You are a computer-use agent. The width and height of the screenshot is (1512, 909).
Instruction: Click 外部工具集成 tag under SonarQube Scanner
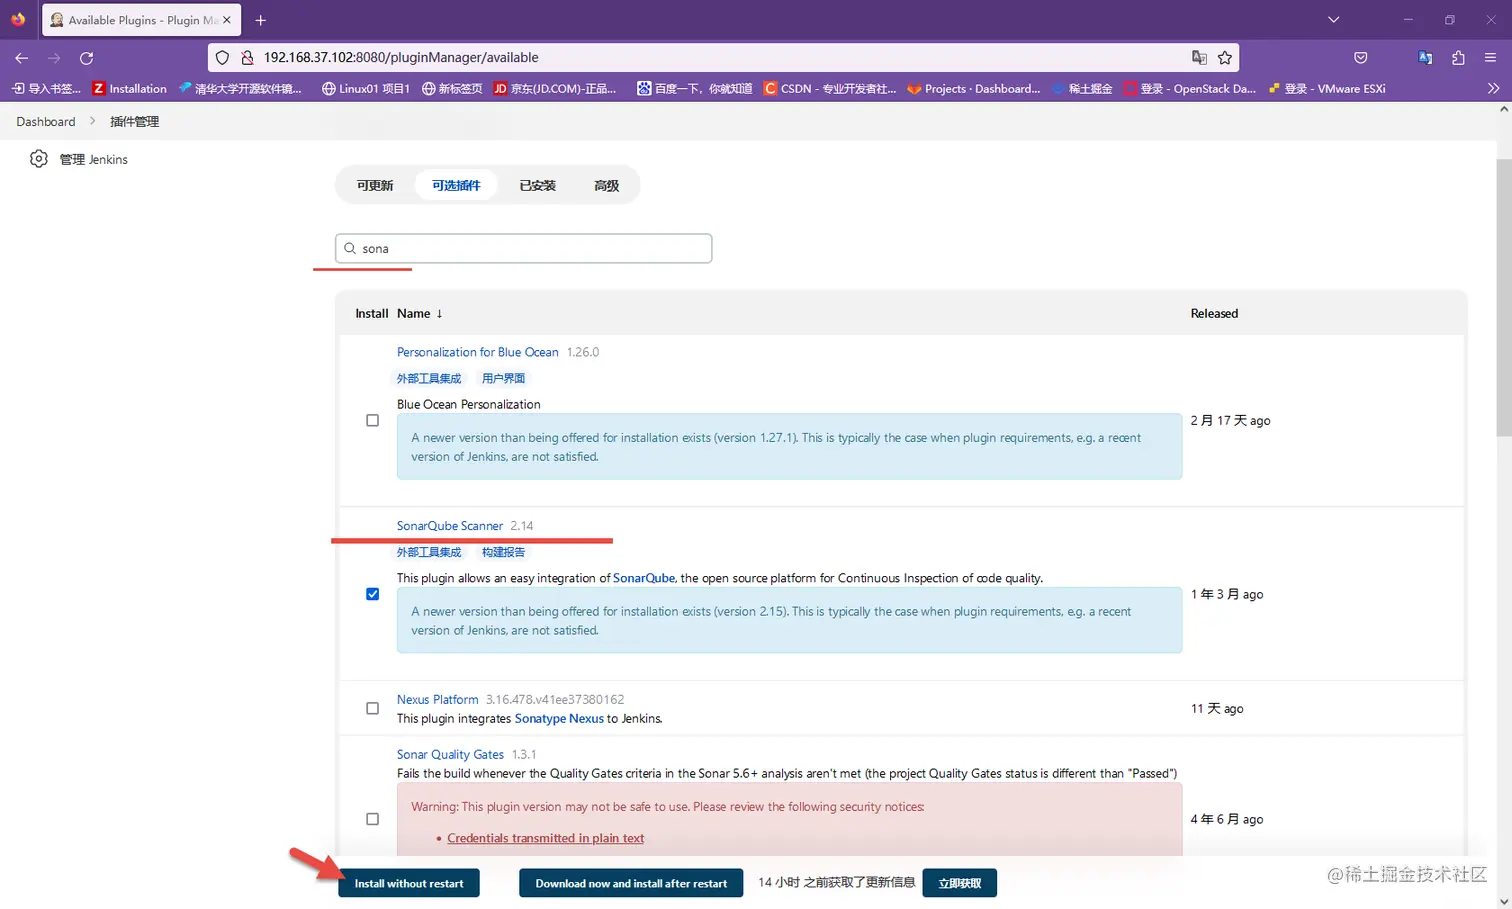(x=429, y=552)
